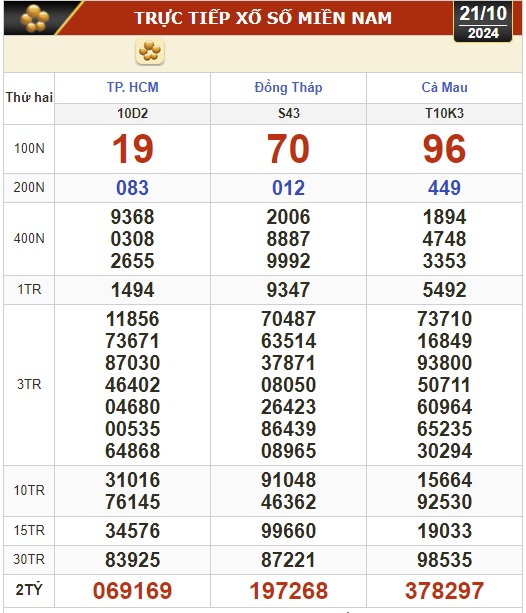This screenshot has width=526, height=613.
Task: Click the 30TR result 87221
Action: (x=288, y=560)
